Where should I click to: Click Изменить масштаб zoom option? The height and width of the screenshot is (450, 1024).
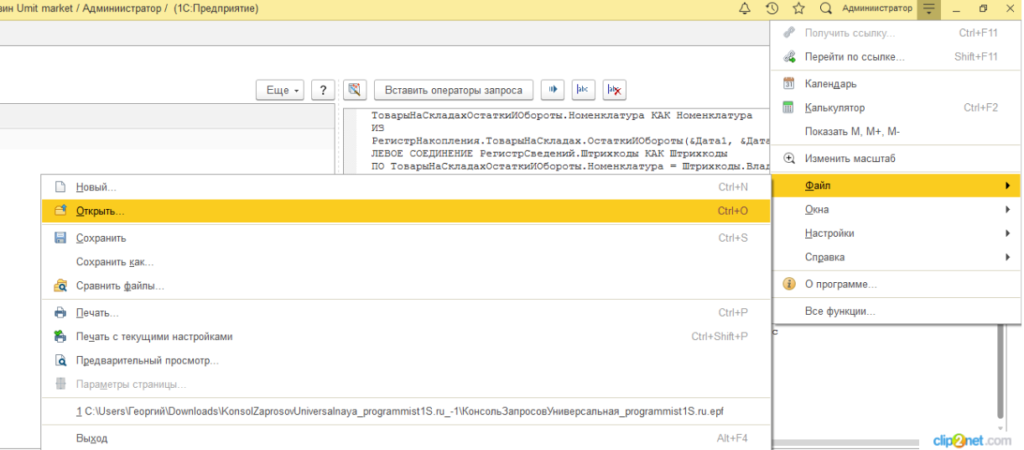click(850, 158)
